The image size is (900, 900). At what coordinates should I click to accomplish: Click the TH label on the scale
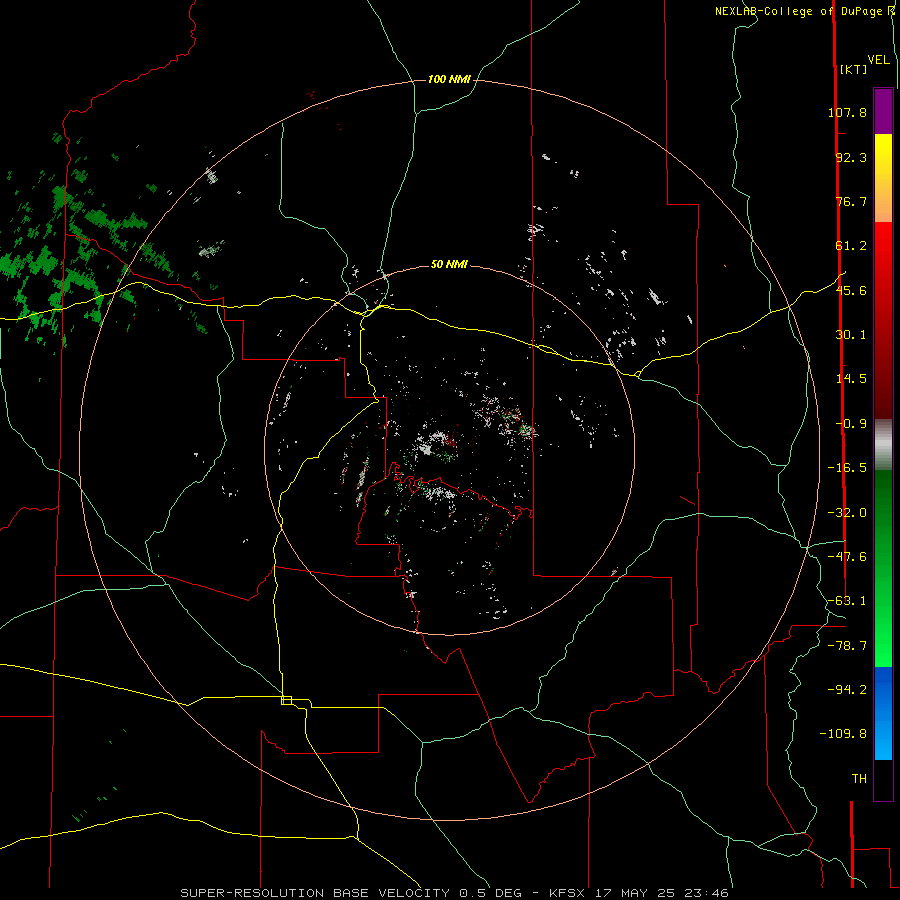pos(859,779)
